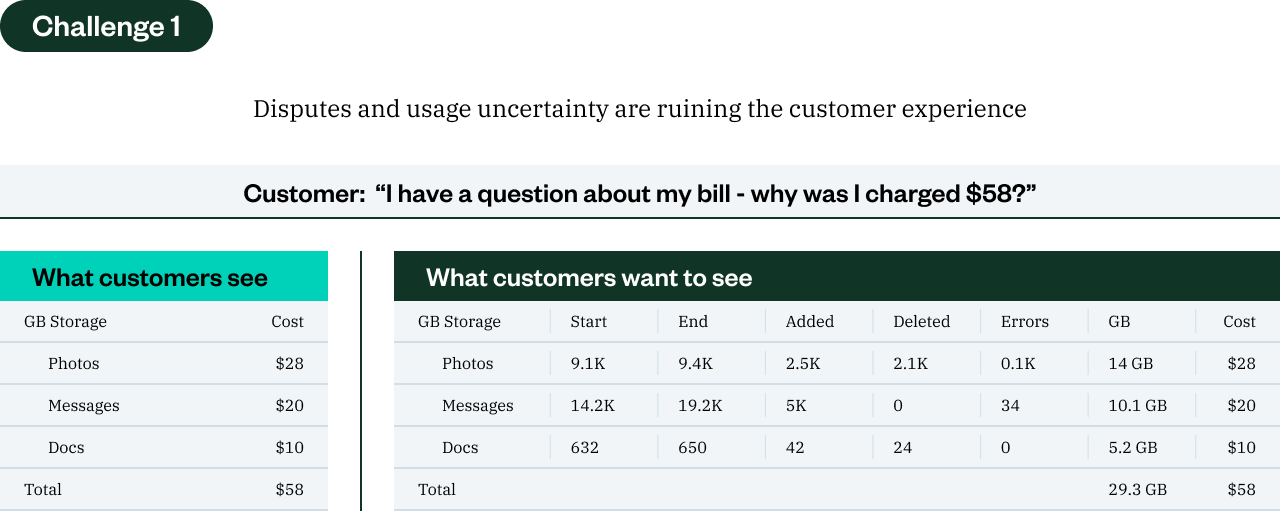The width and height of the screenshot is (1280, 511).
Task: Click the Errors column header
Action: (1025, 322)
